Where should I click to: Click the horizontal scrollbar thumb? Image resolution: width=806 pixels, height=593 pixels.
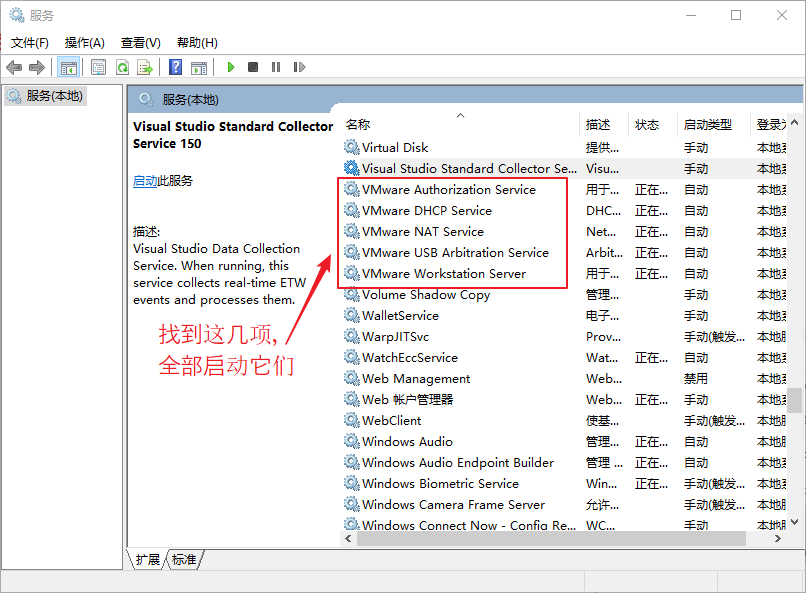(551, 539)
